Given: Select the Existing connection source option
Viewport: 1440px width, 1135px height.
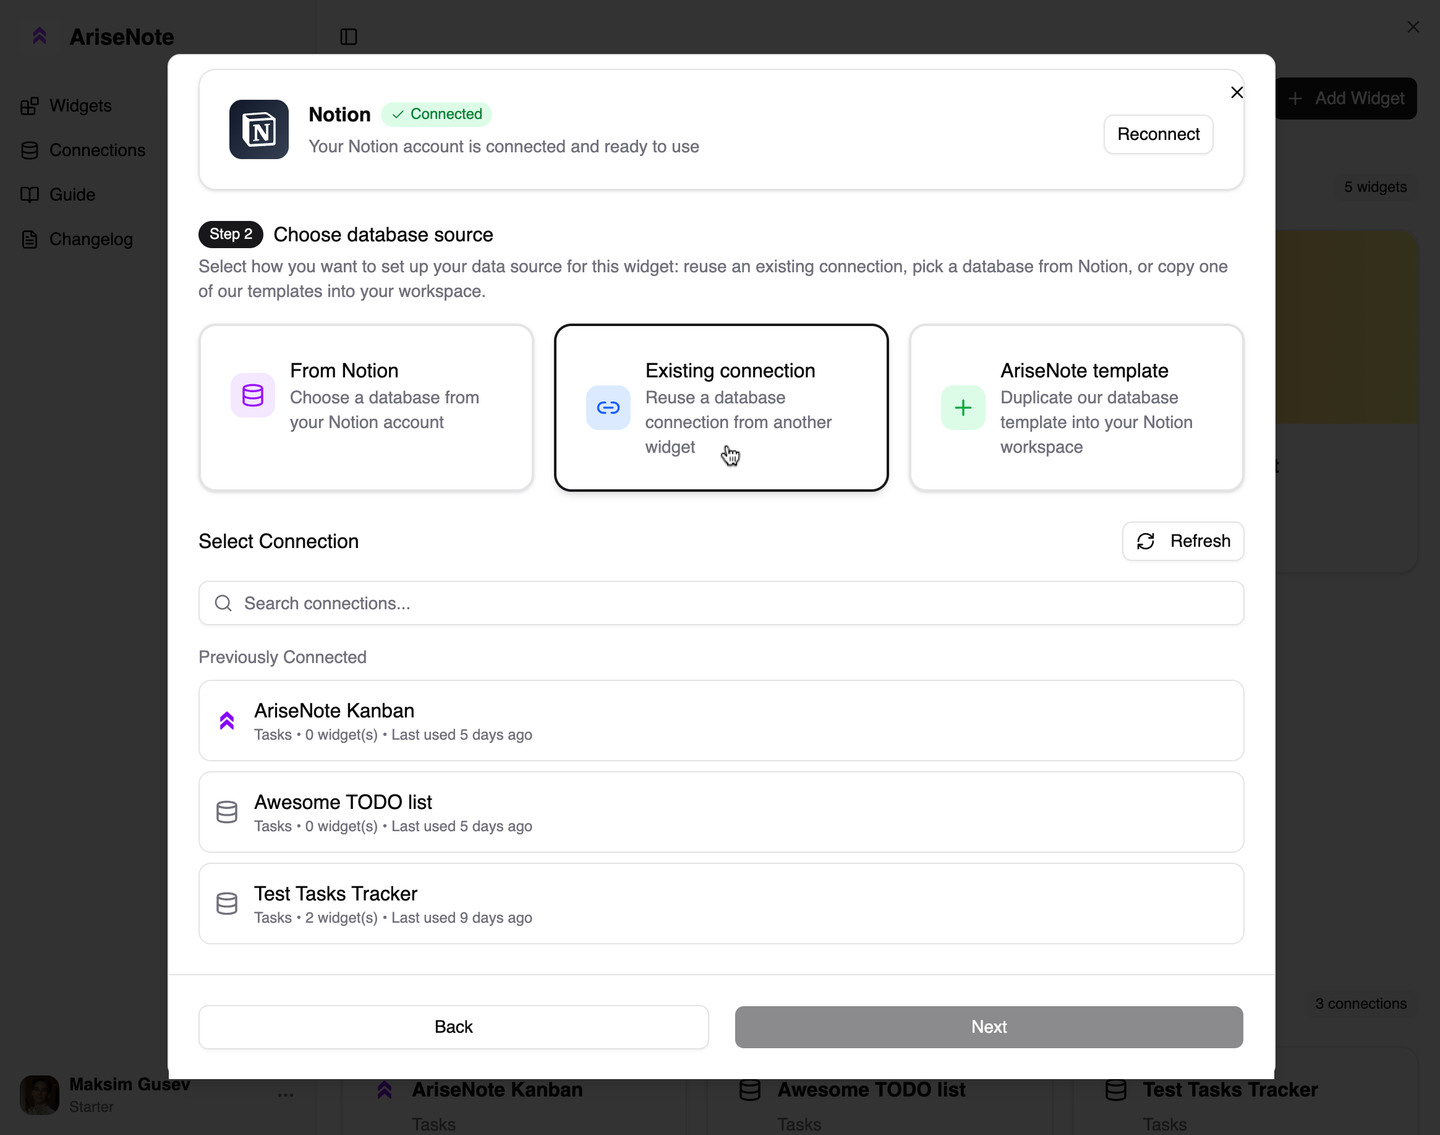Looking at the screenshot, I should [721, 407].
